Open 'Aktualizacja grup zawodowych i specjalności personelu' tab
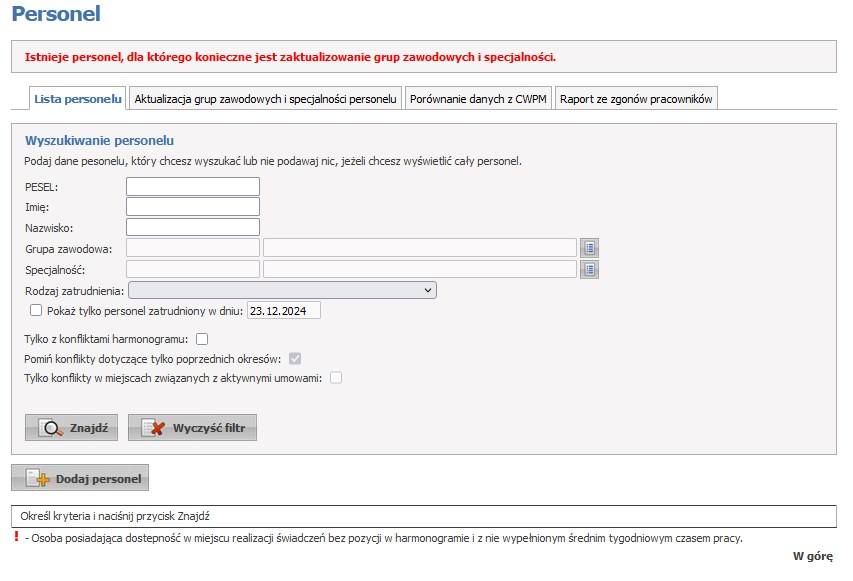Viewport: 853px width, 581px height. tap(266, 98)
